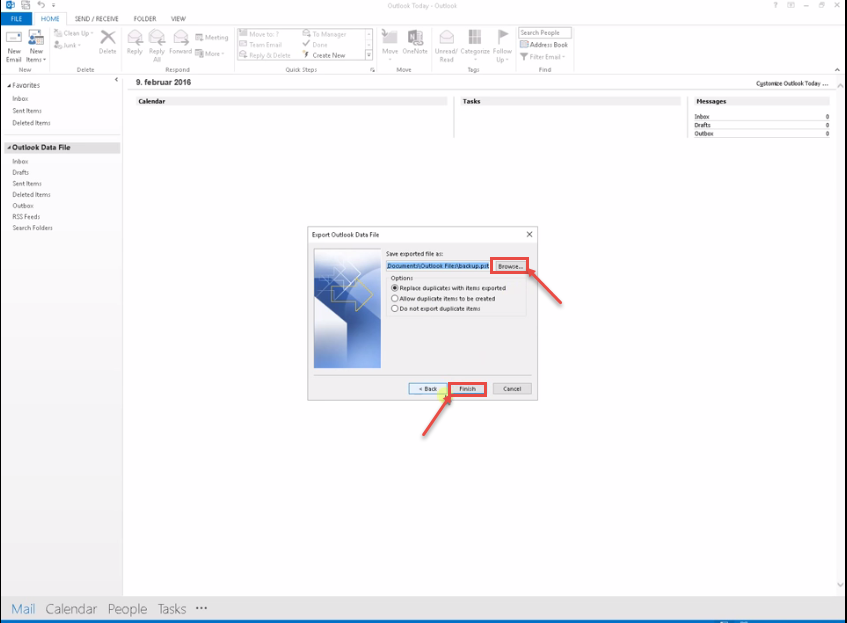Expand the Quick Steps gallery arrow
Viewport: 847px width, 623px height.
[369, 55]
